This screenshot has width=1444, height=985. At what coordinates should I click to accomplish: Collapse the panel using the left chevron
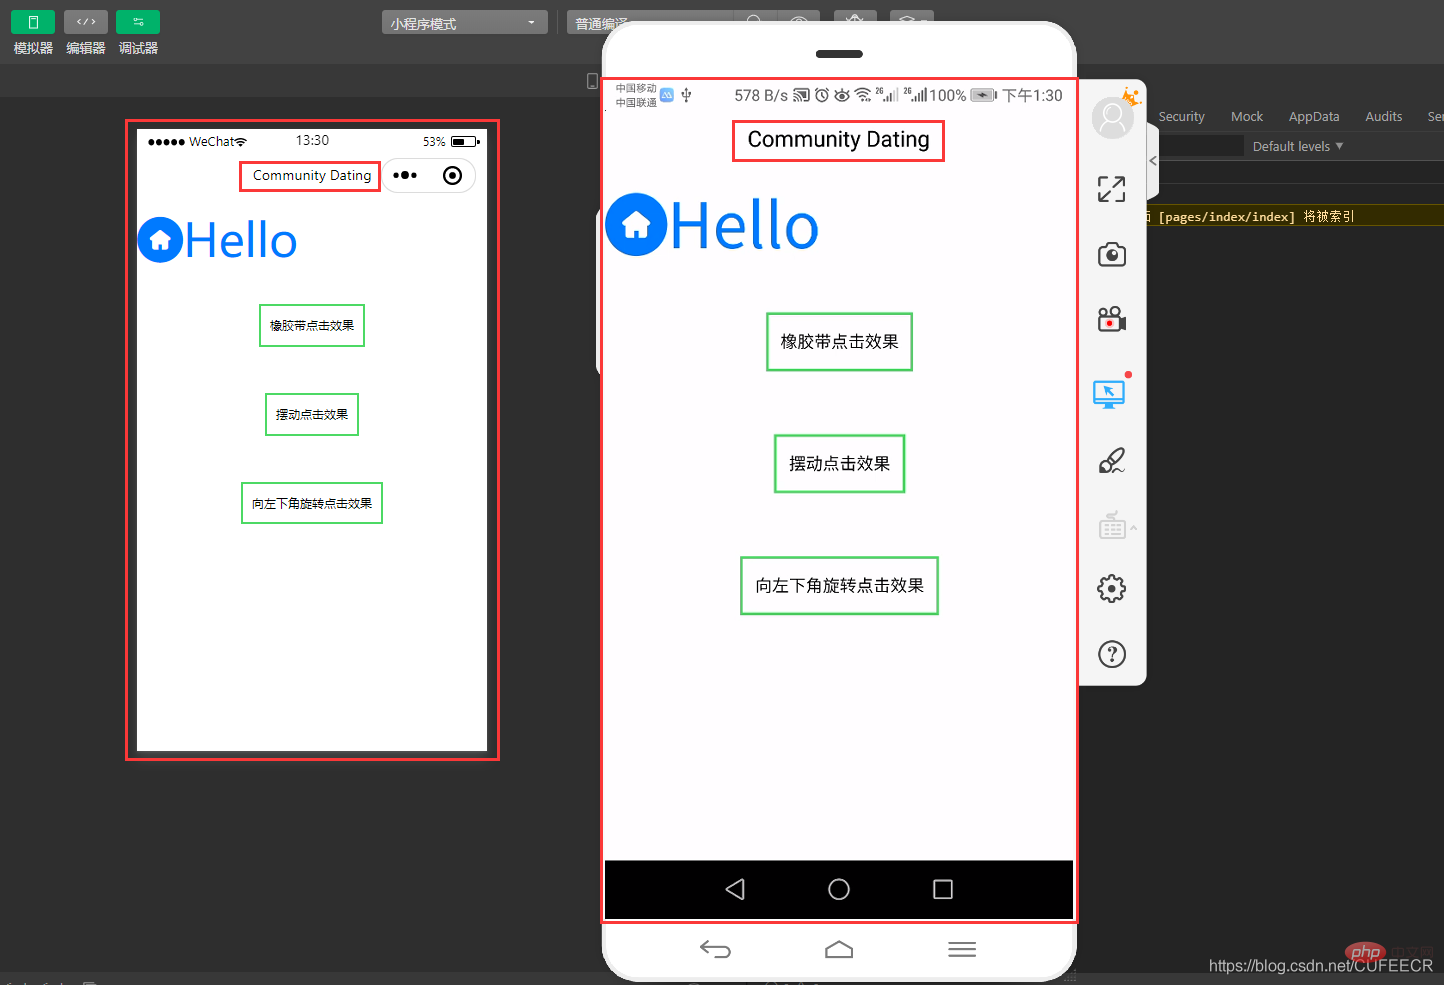click(x=1152, y=160)
